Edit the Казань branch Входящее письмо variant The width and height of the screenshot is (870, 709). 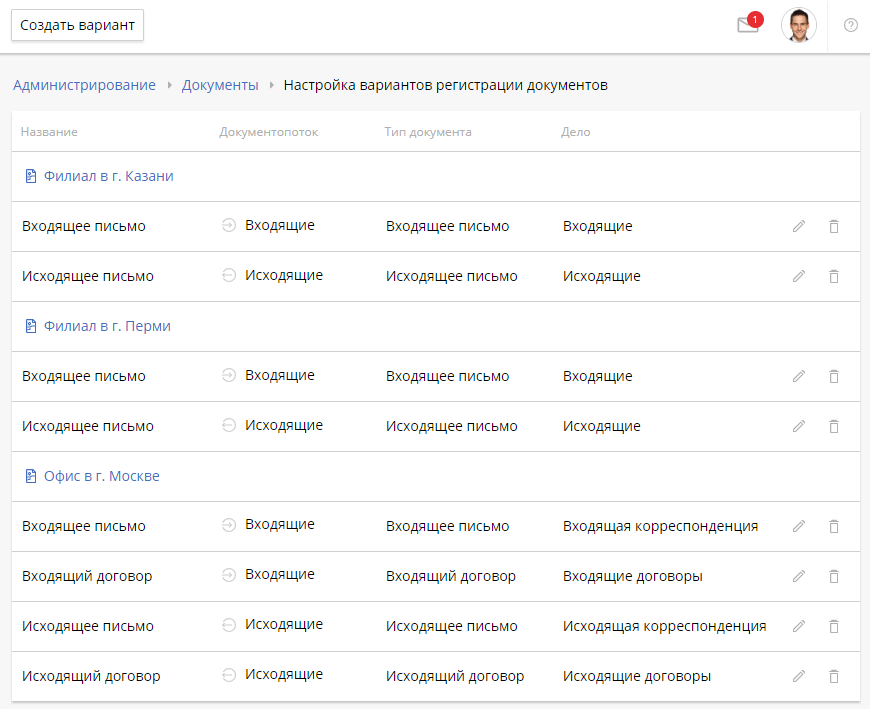[x=798, y=226]
